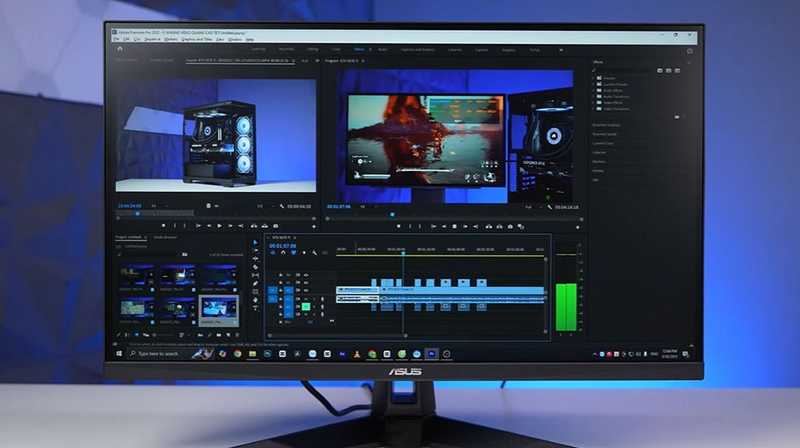Play the clip in Source monitor
This screenshot has height=448, width=800.
tap(219, 226)
